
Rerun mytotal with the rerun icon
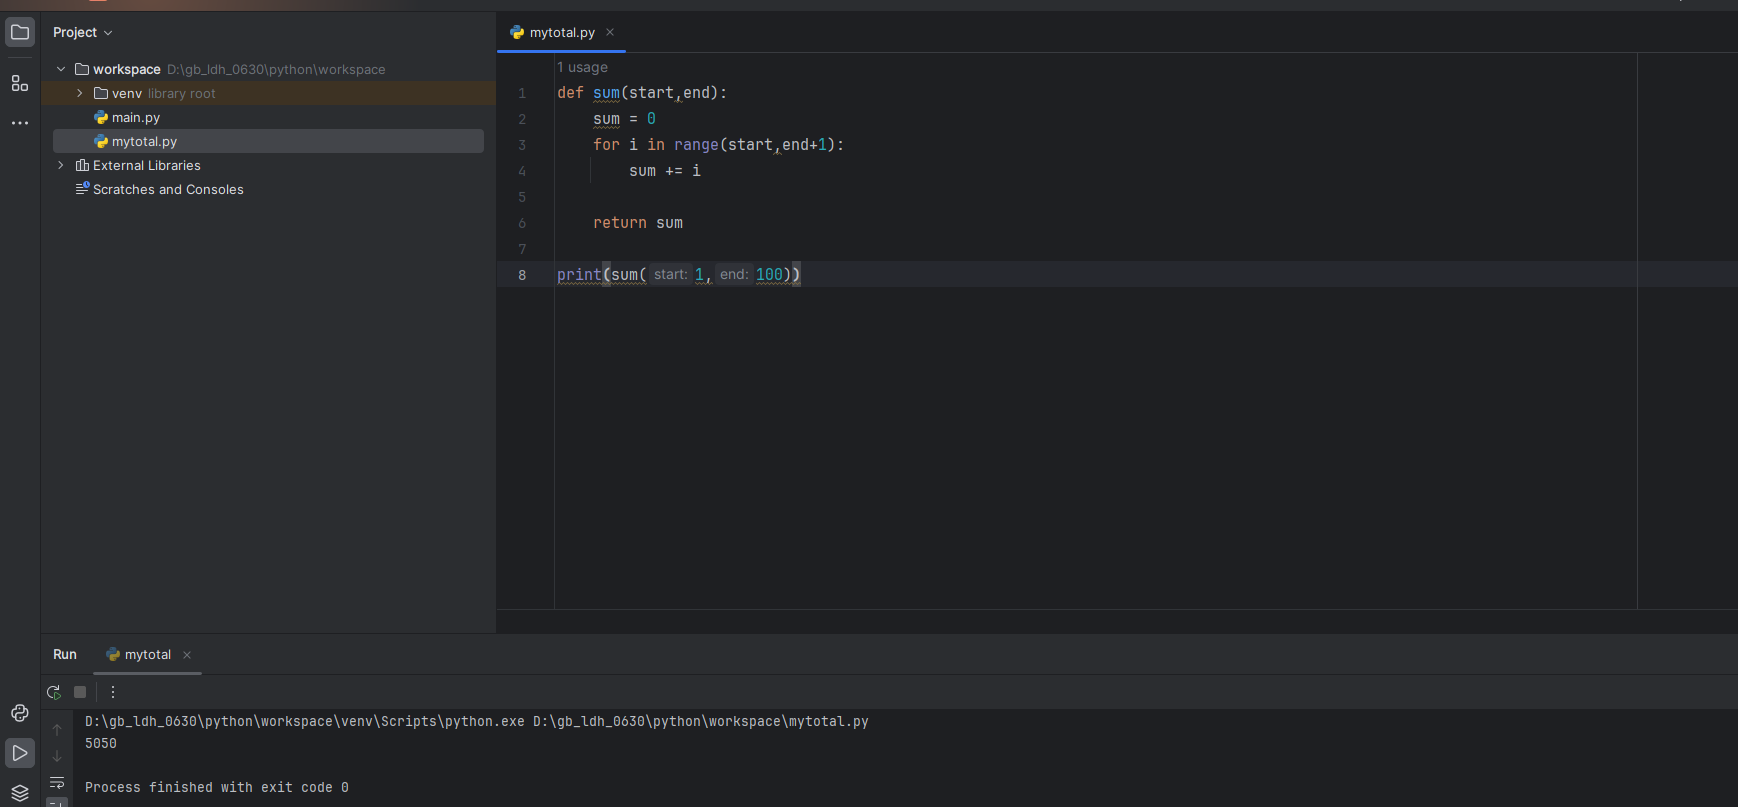54,692
